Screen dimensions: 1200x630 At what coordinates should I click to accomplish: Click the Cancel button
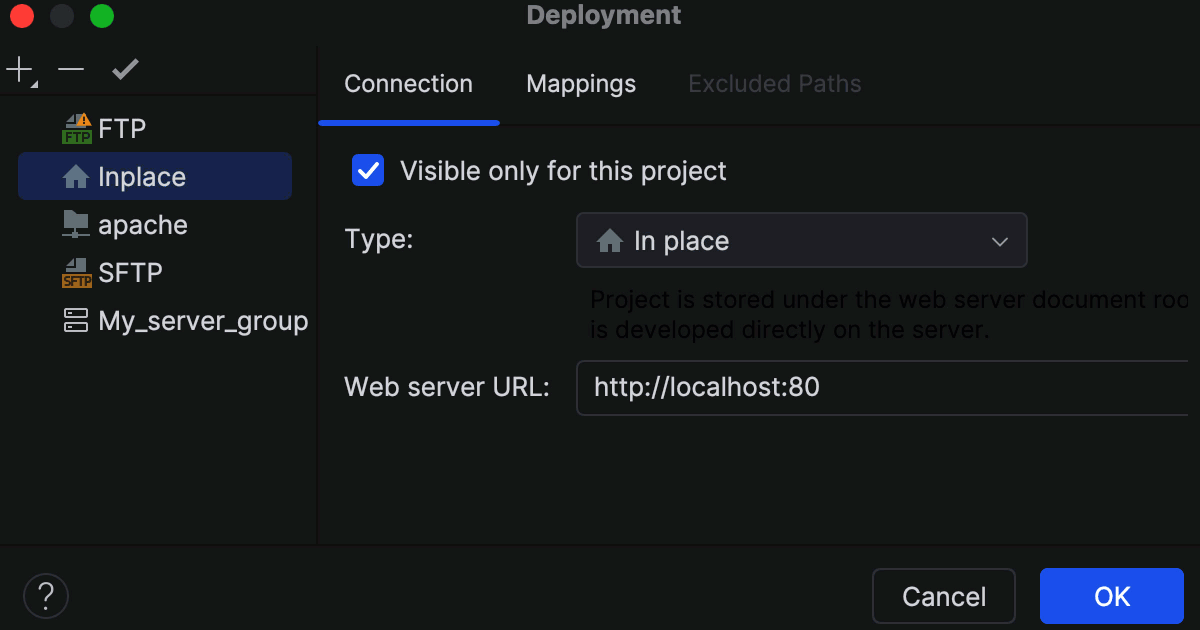[944, 597]
